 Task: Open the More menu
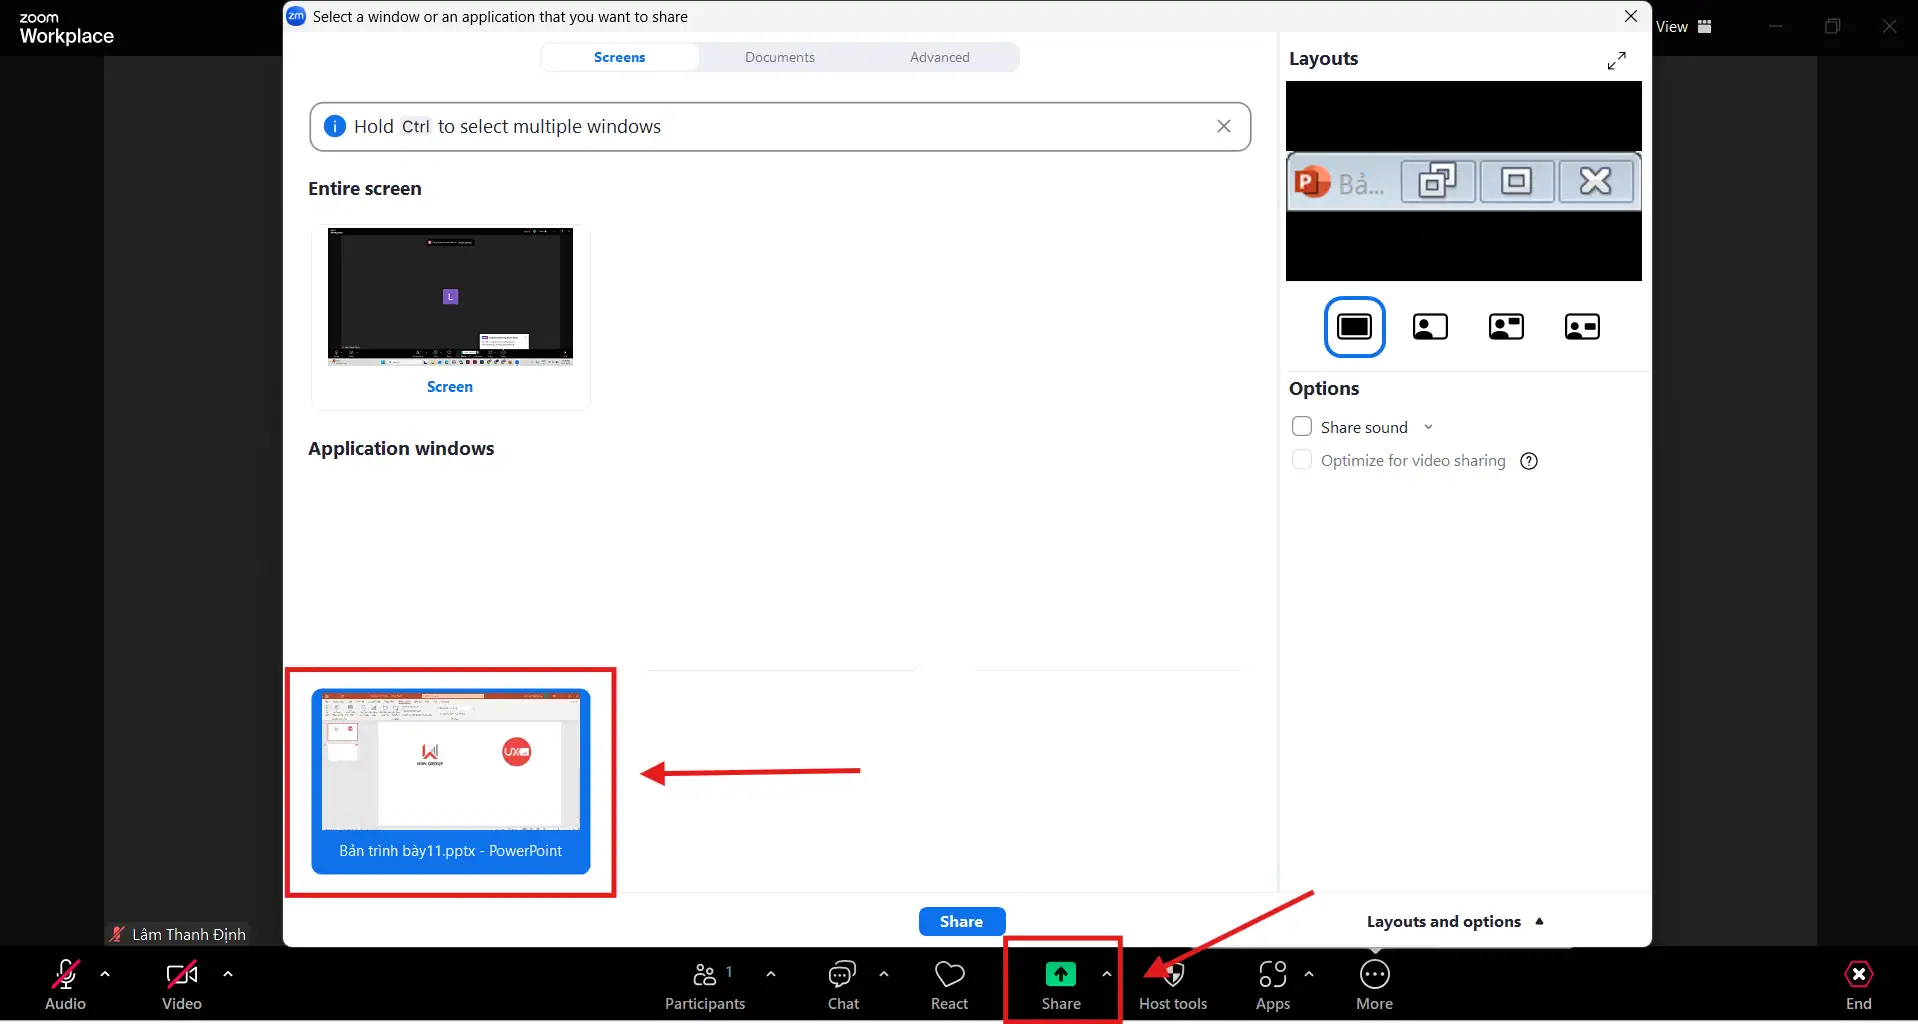click(1374, 984)
